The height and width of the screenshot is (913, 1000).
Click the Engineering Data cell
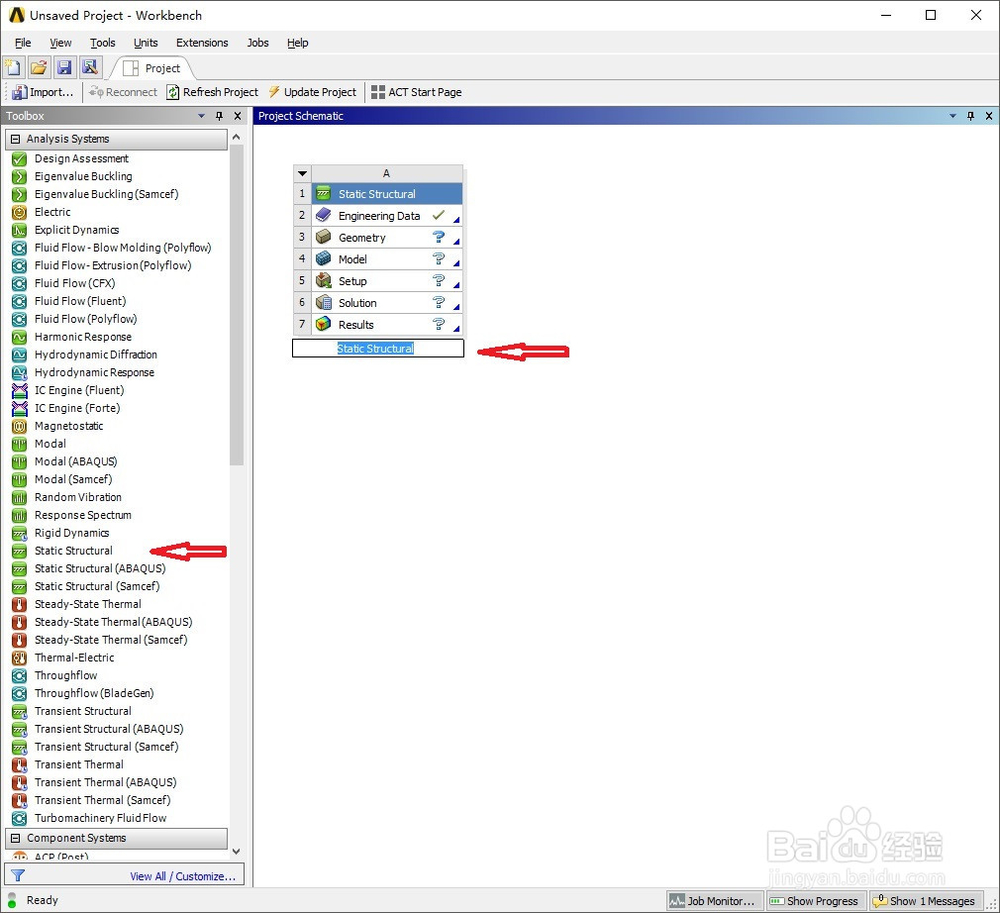pyautogui.click(x=387, y=215)
